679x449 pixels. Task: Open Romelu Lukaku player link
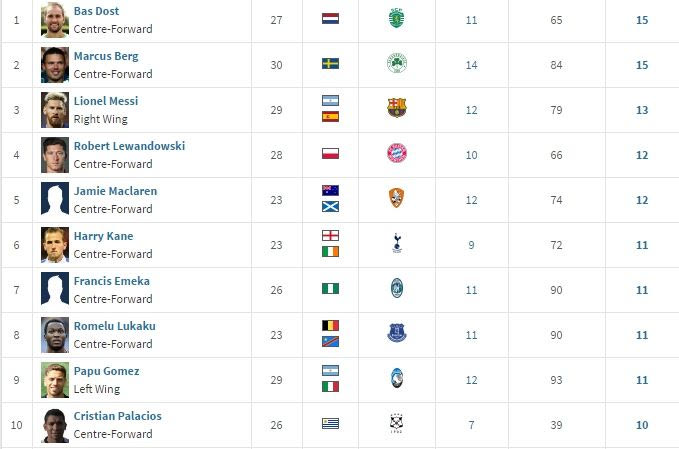[114, 326]
